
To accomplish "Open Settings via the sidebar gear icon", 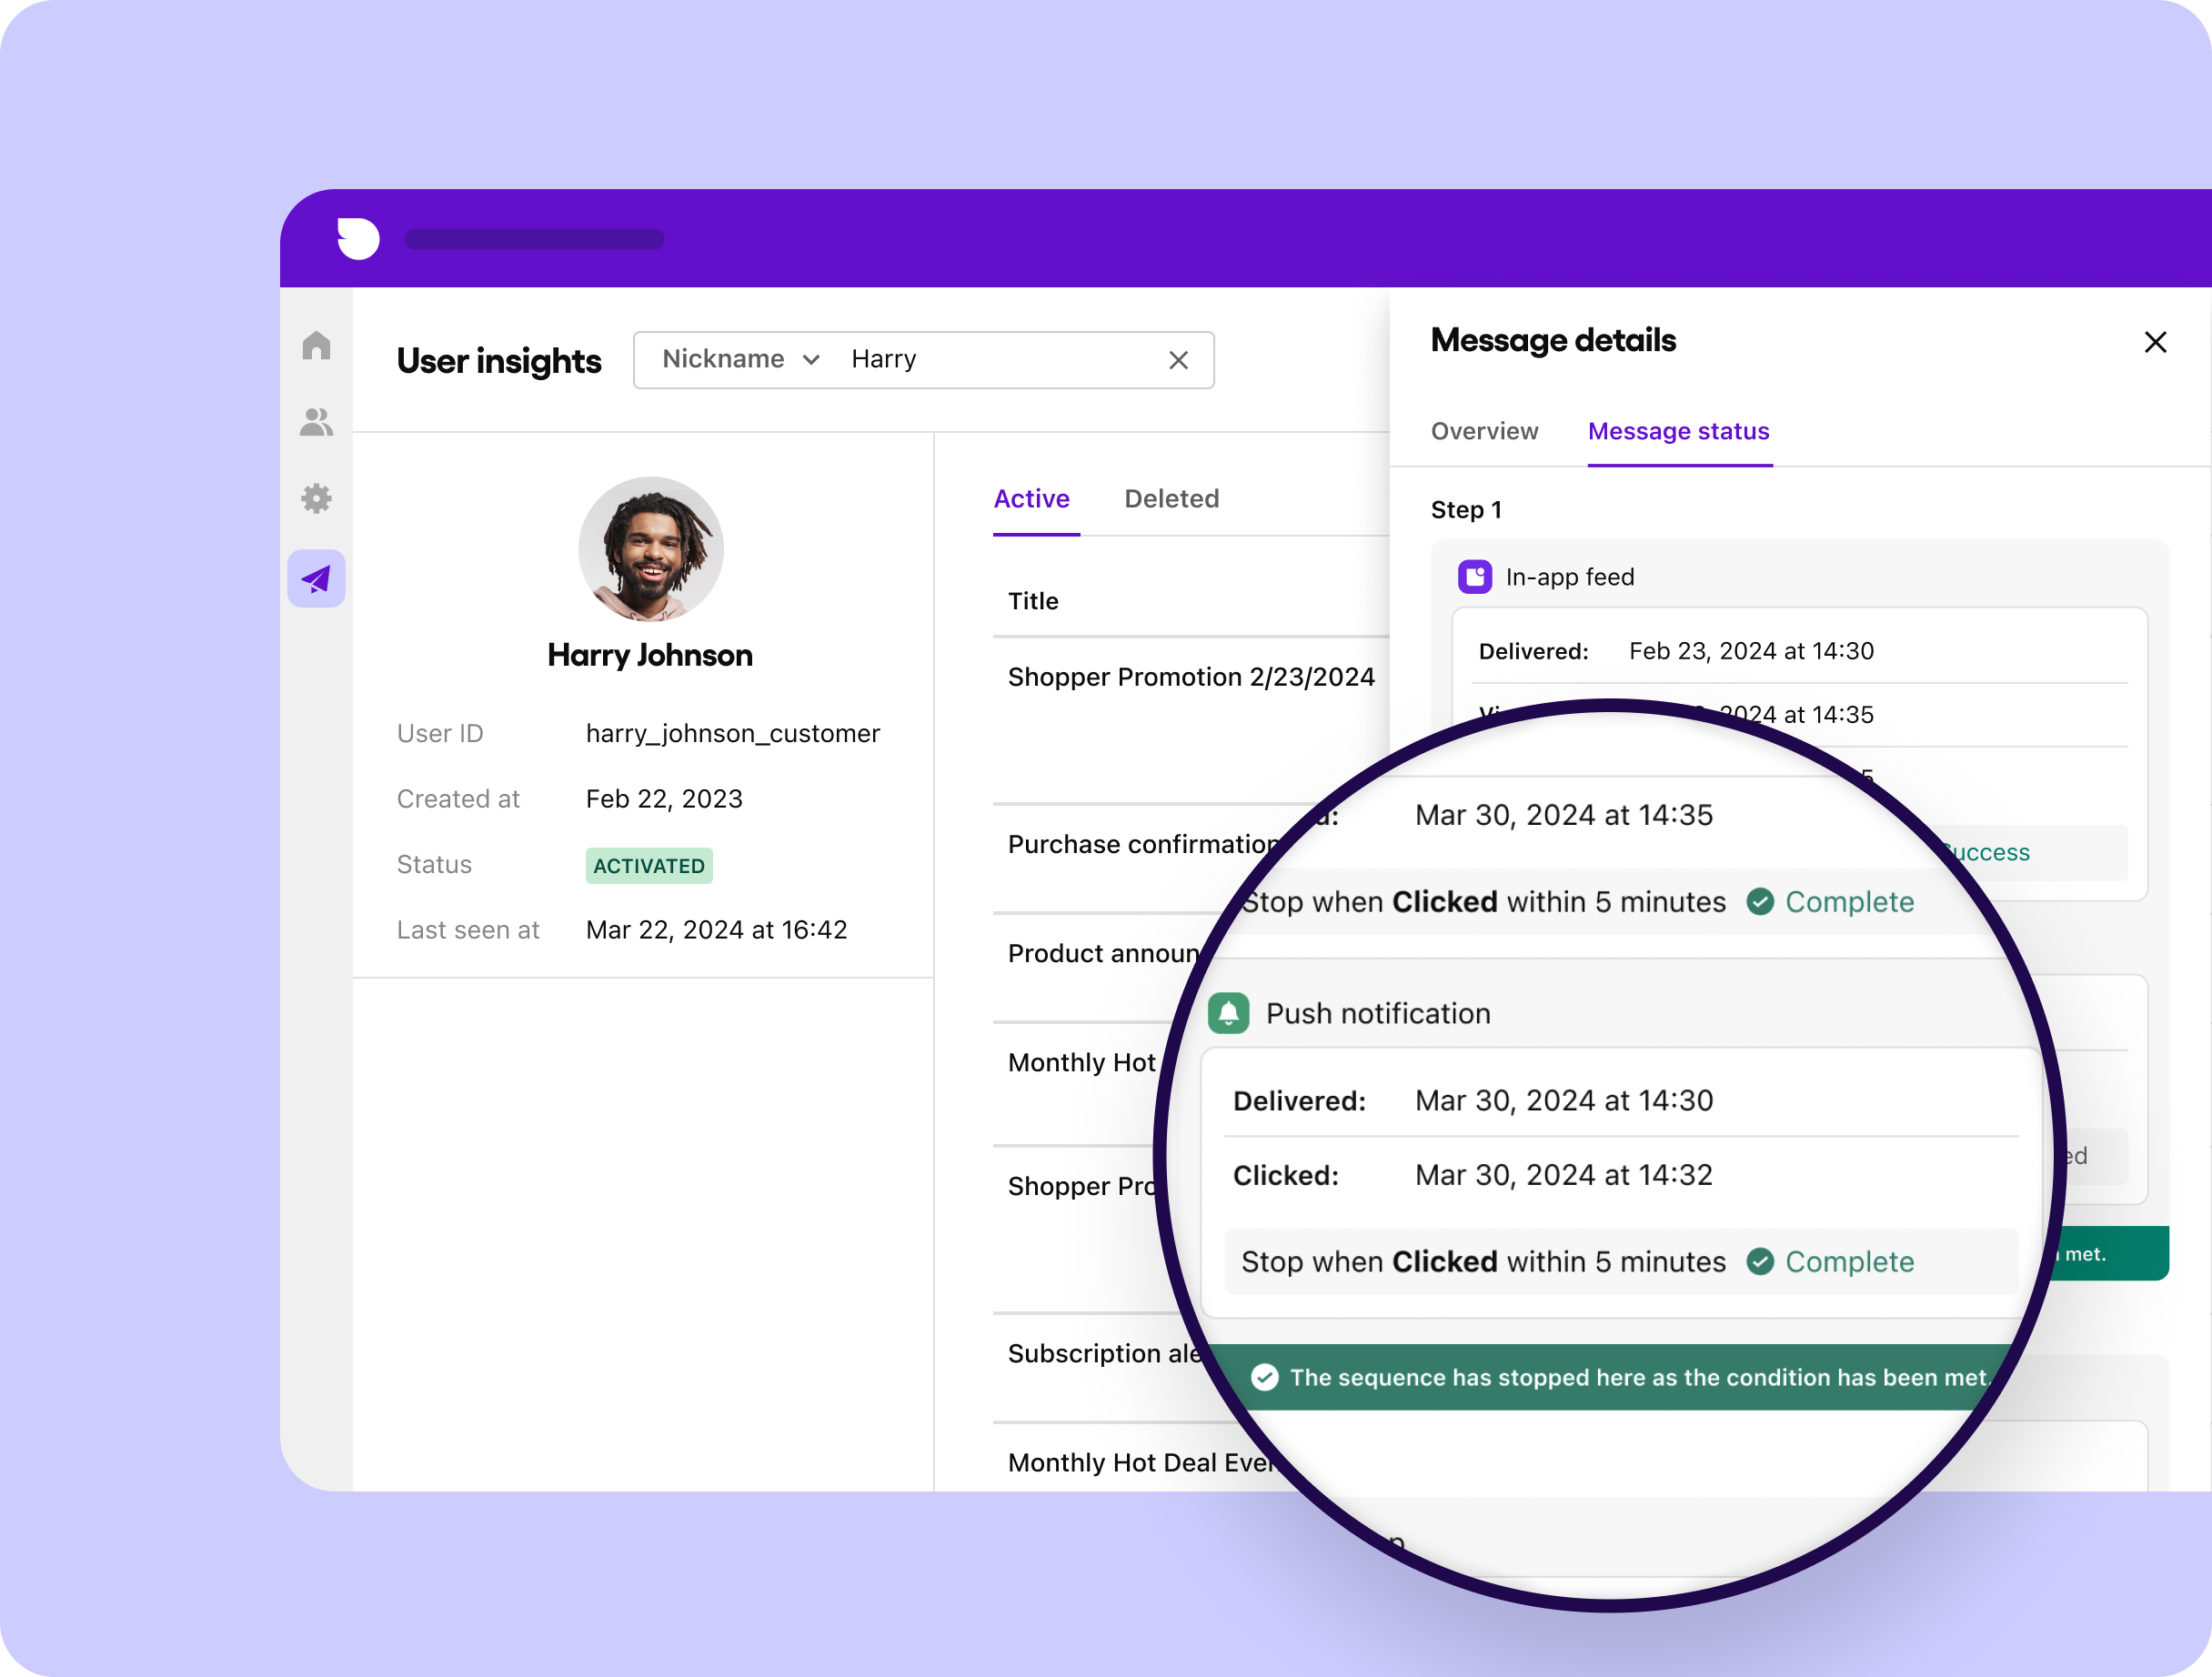I will pos(316,499).
